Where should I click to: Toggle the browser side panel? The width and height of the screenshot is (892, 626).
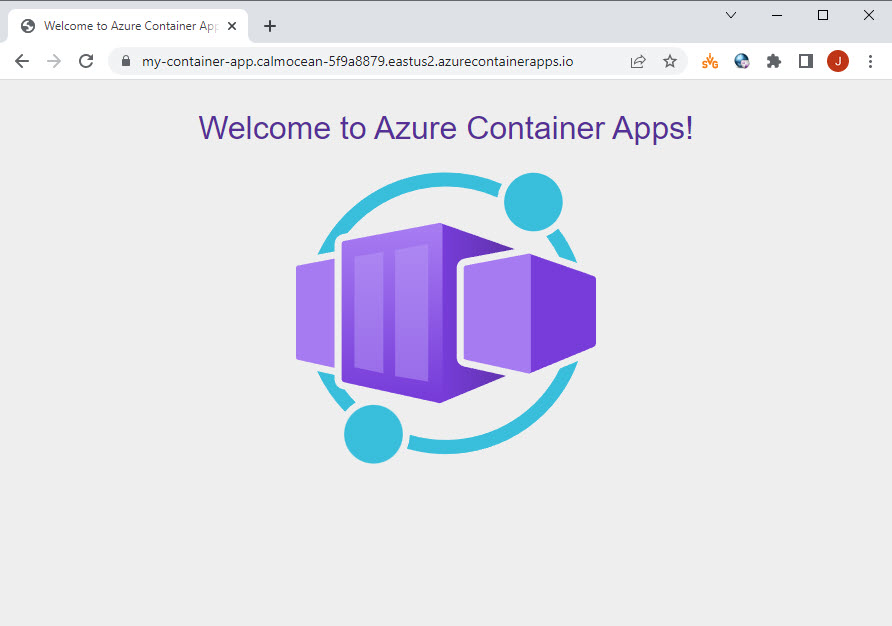pyautogui.click(x=806, y=61)
